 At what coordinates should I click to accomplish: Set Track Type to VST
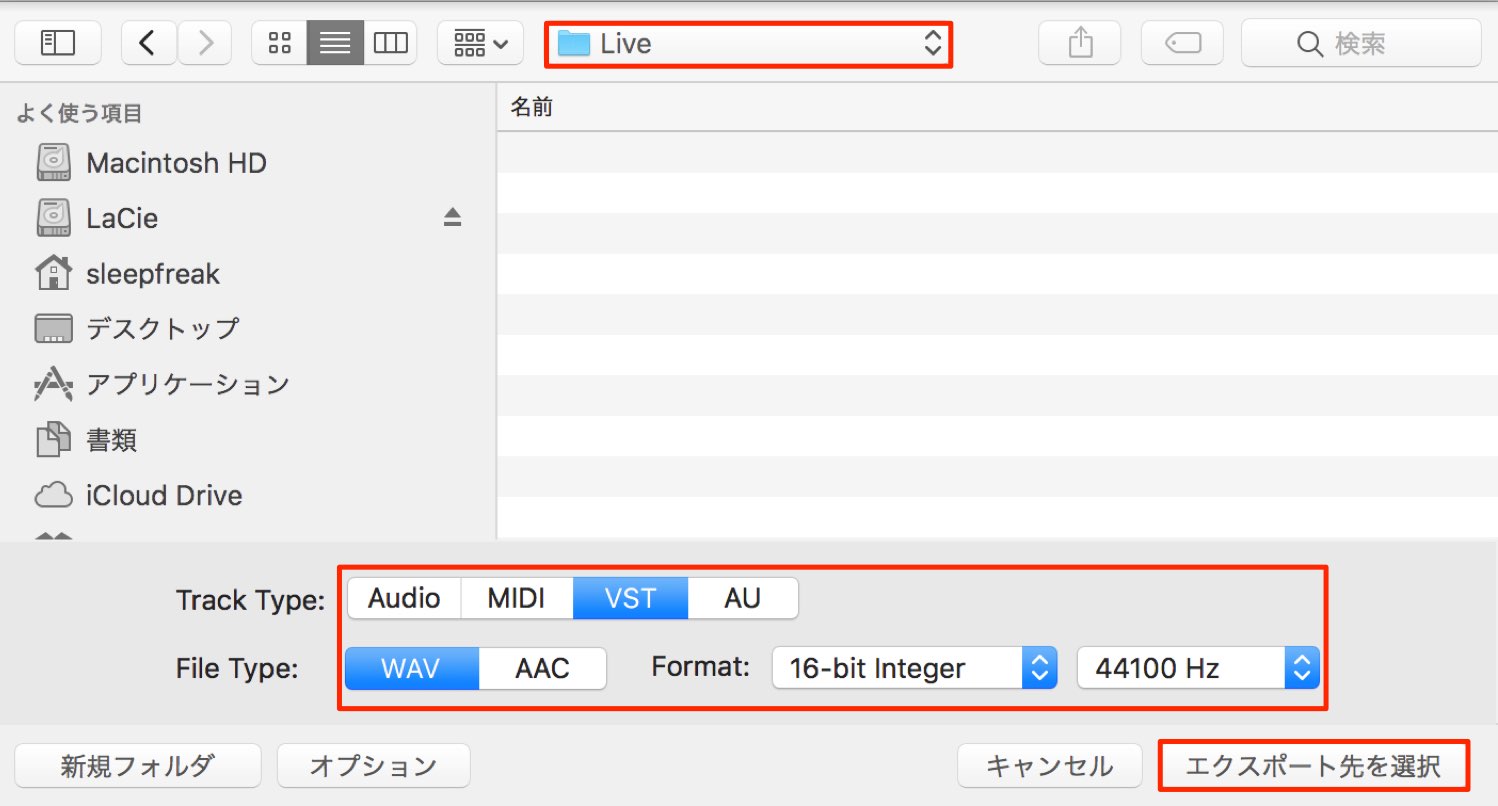pos(630,598)
